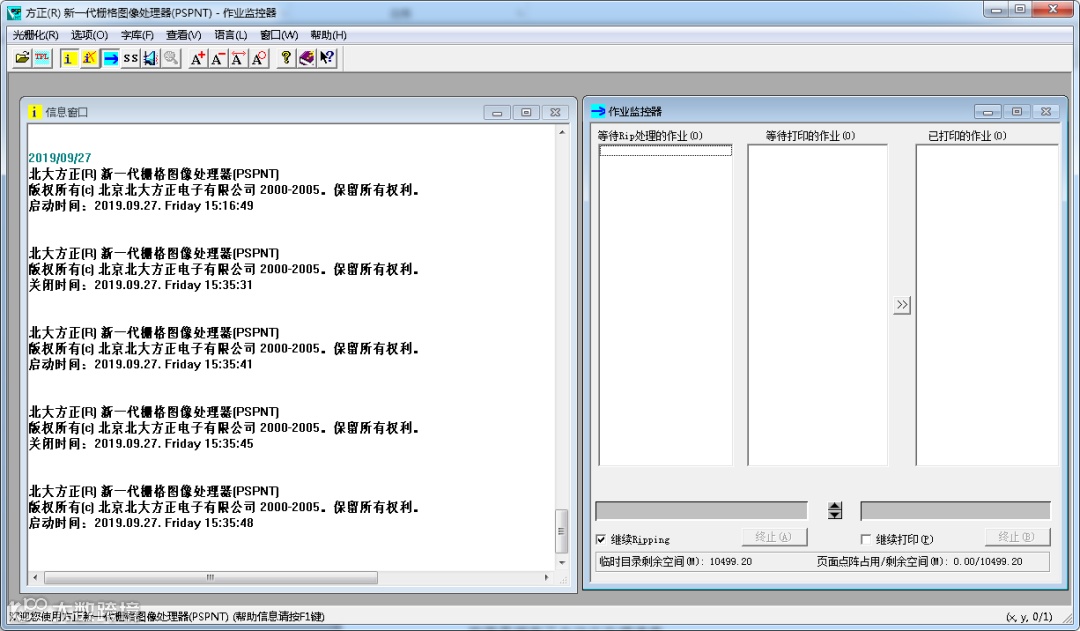Click the A plus add font icon
The height and width of the screenshot is (631, 1080).
pyautogui.click(x=198, y=58)
